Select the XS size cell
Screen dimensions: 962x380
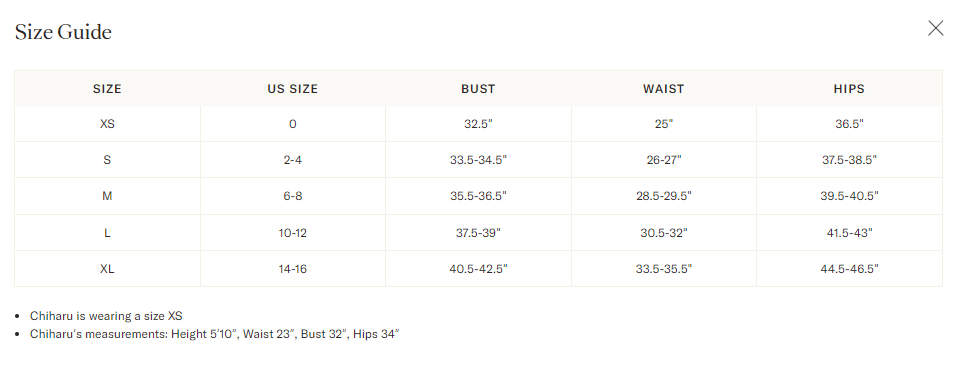point(107,124)
